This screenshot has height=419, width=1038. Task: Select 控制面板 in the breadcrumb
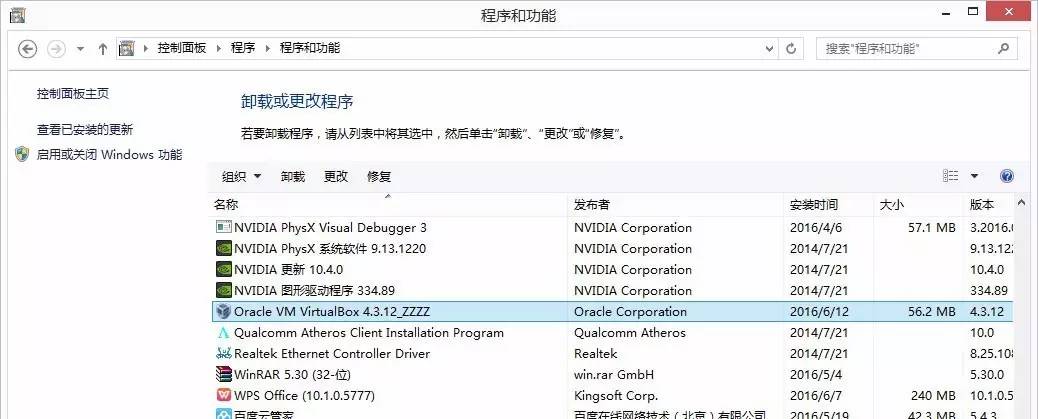pyautogui.click(x=181, y=48)
